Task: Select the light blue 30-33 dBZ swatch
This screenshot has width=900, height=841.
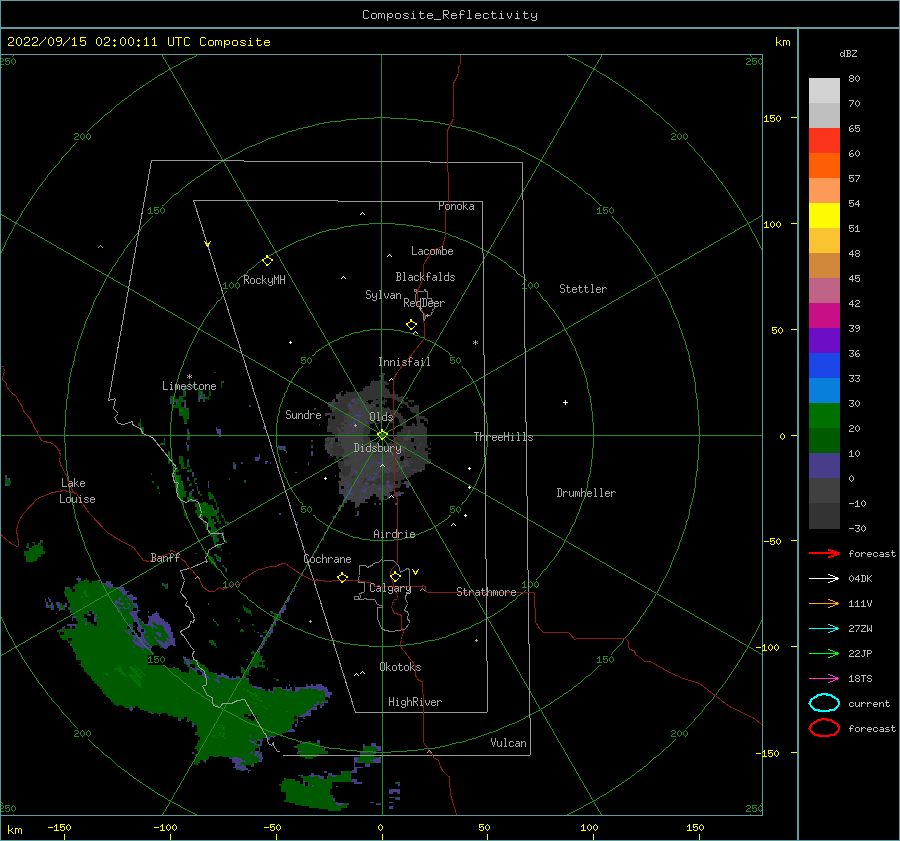Action: coord(824,391)
